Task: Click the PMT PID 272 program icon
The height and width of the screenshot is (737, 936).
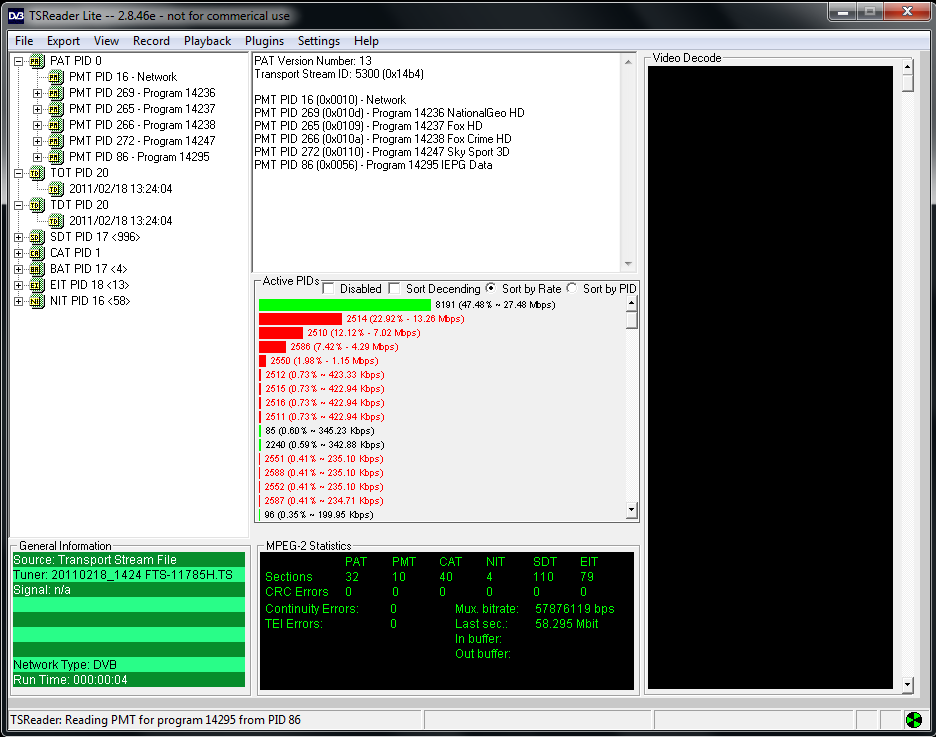Action: (x=56, y=141)
